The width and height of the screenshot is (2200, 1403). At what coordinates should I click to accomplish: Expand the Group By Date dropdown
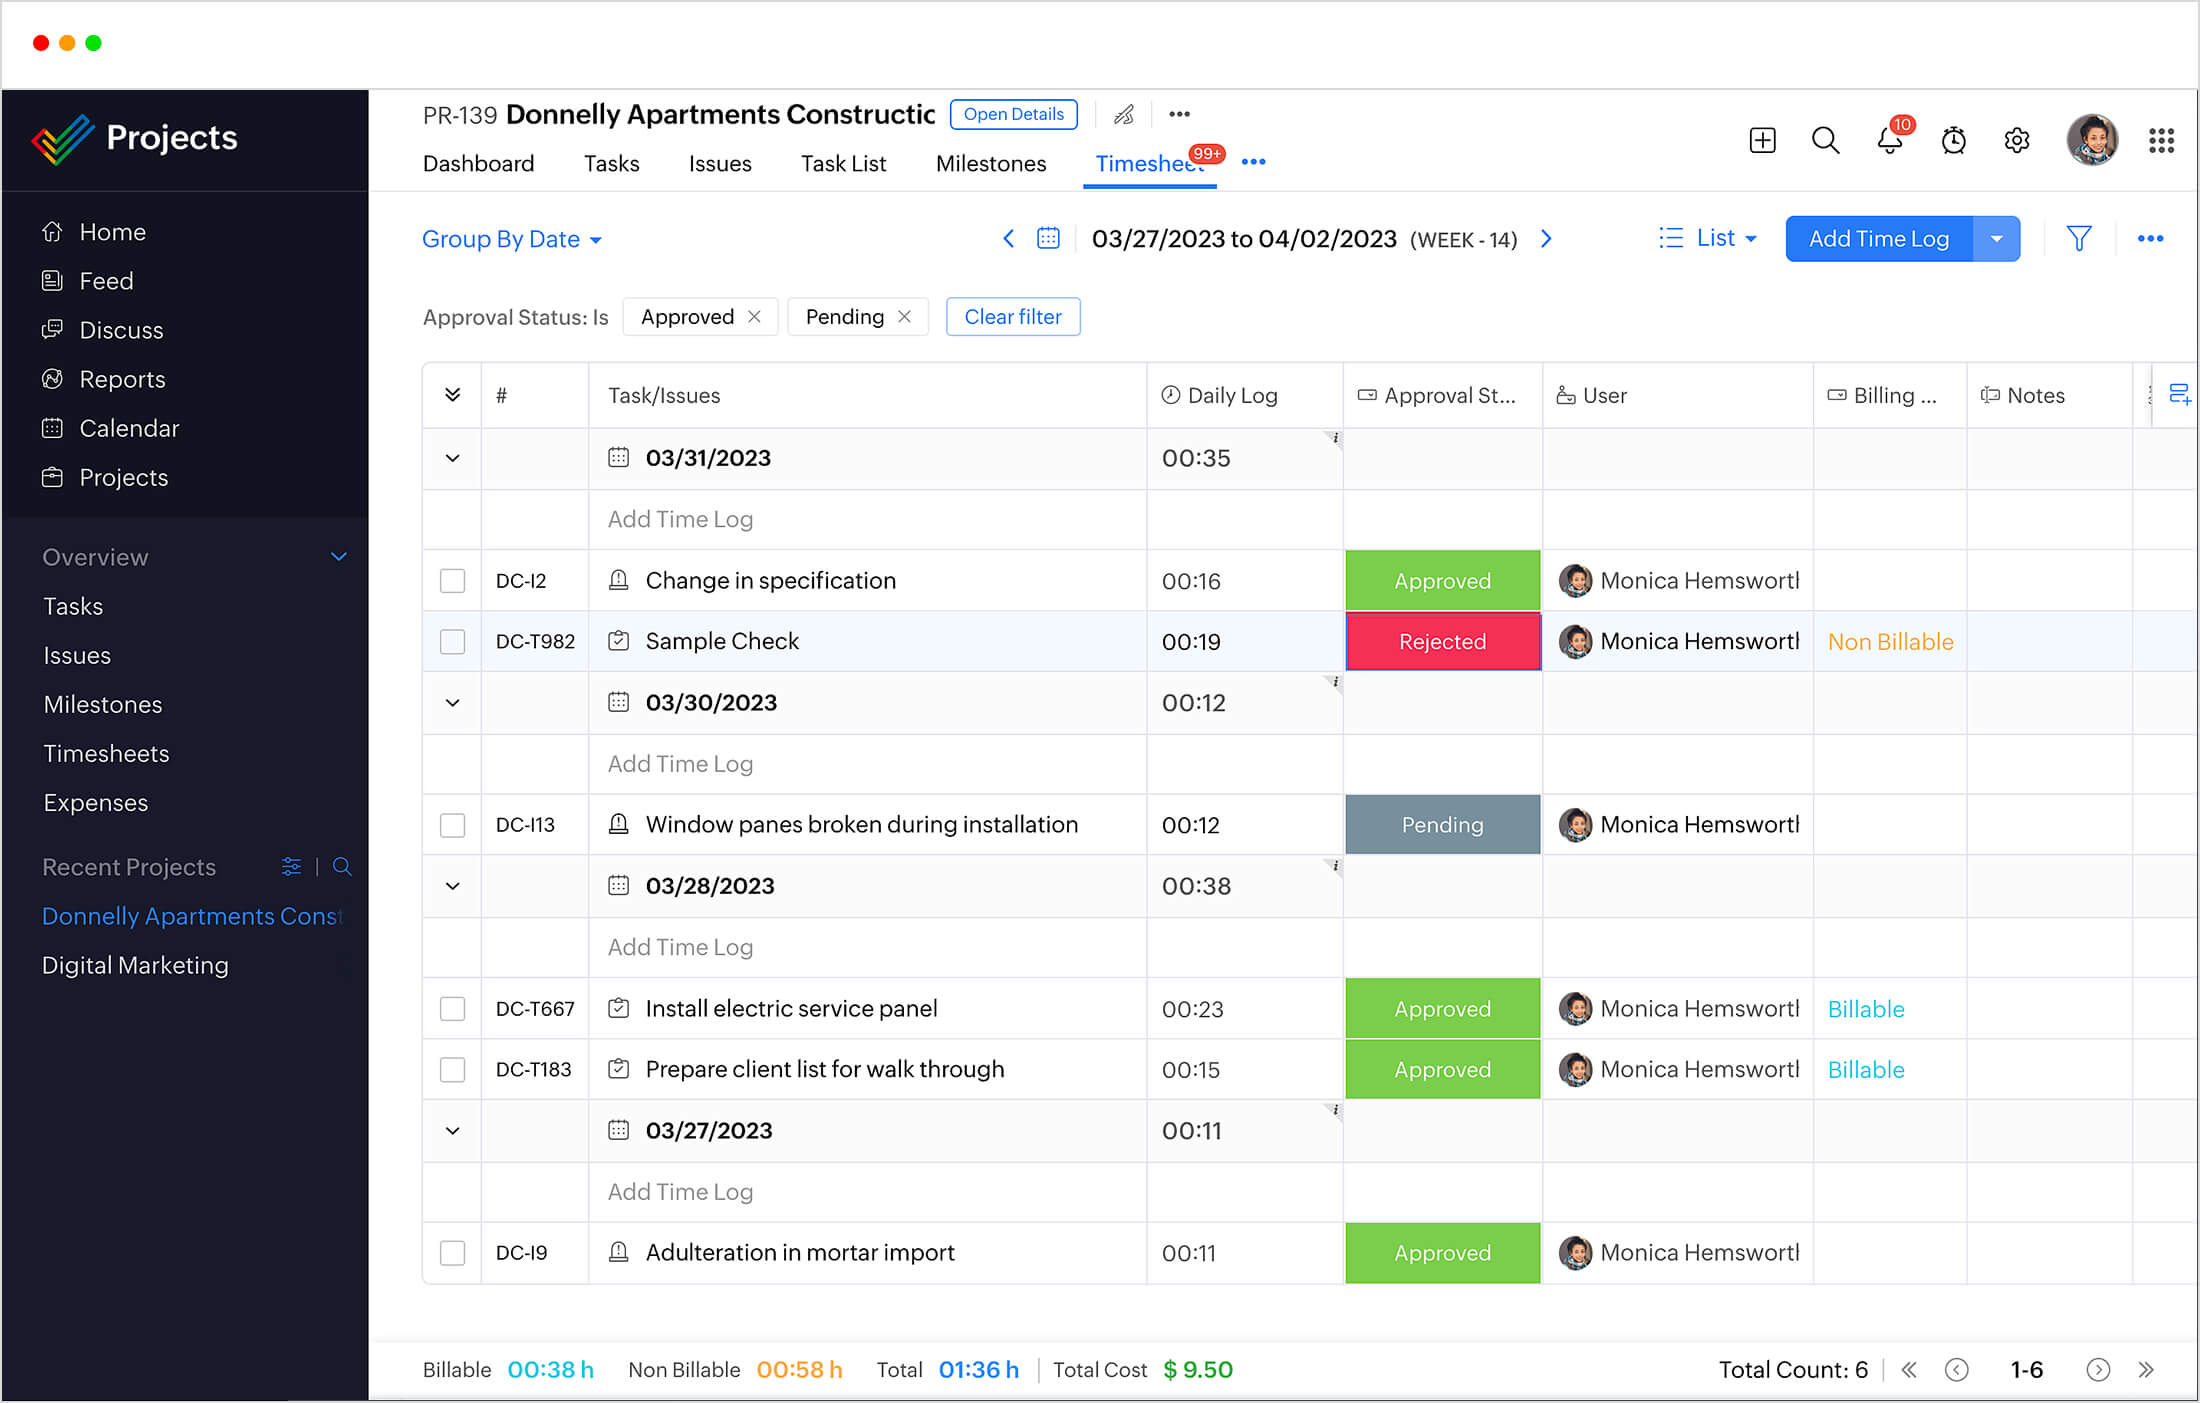coord(510,239)
